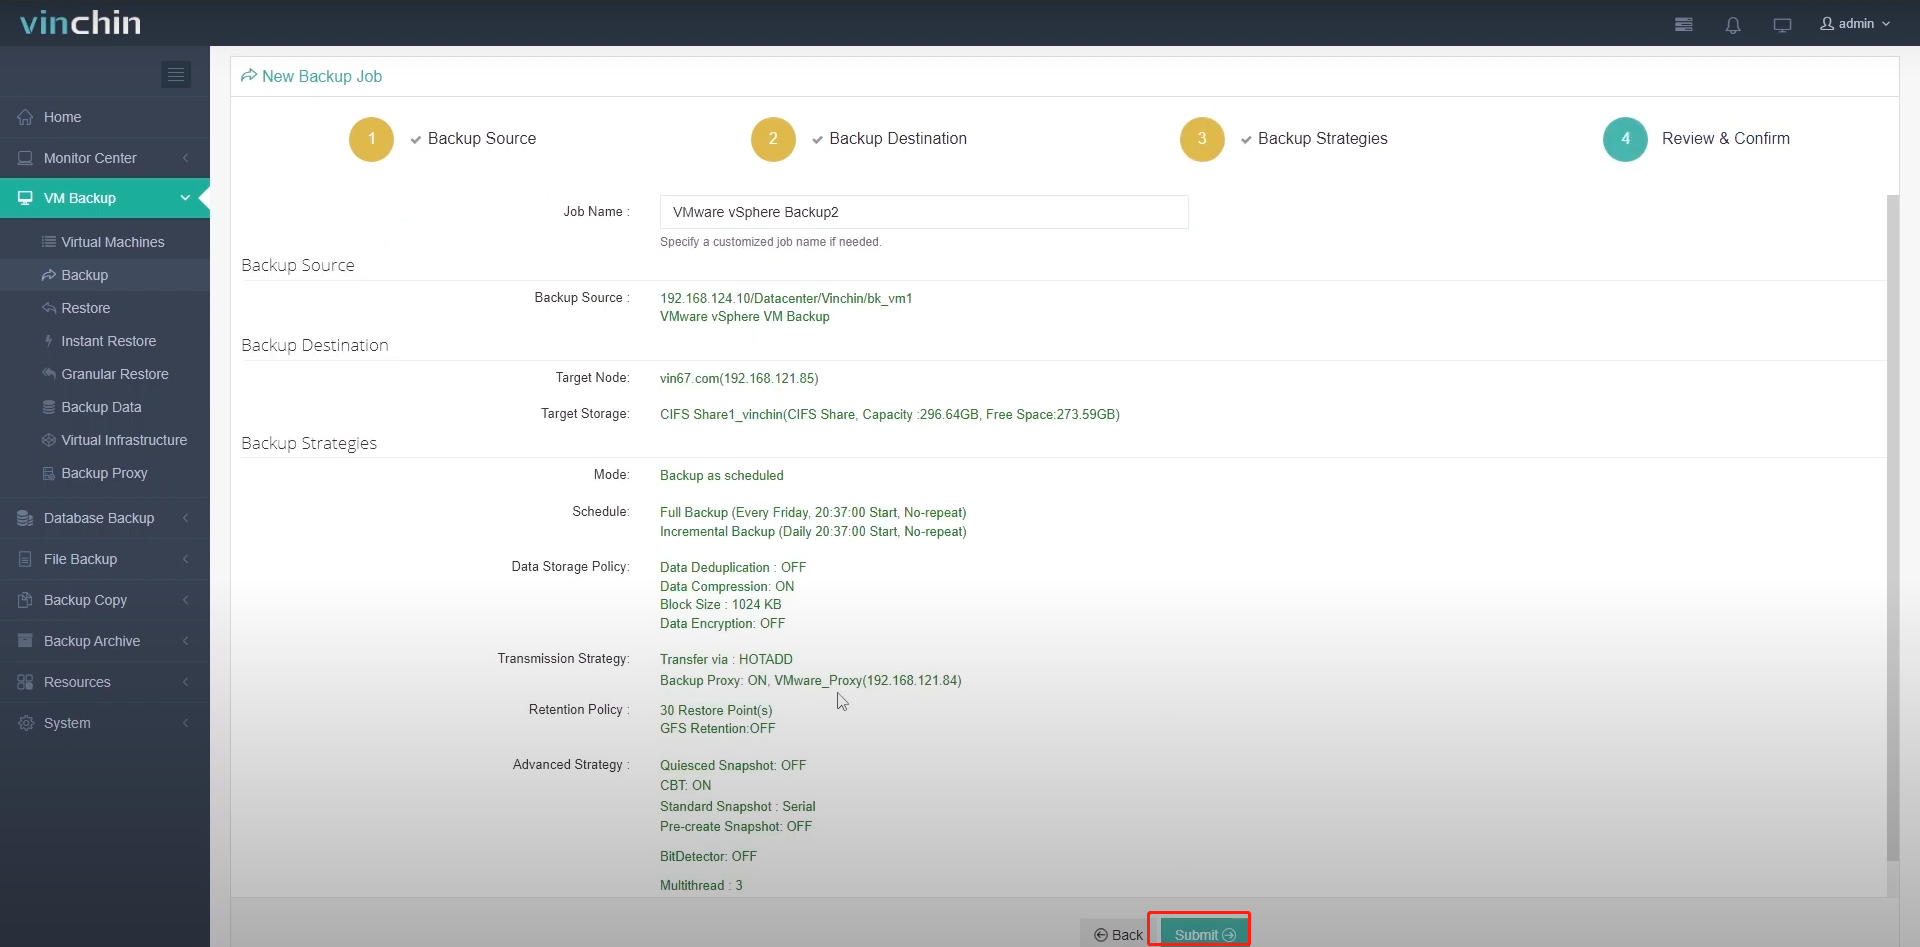1920x947 pixels.
Task: Click the Vinchin logo
Action: [80, 23]
